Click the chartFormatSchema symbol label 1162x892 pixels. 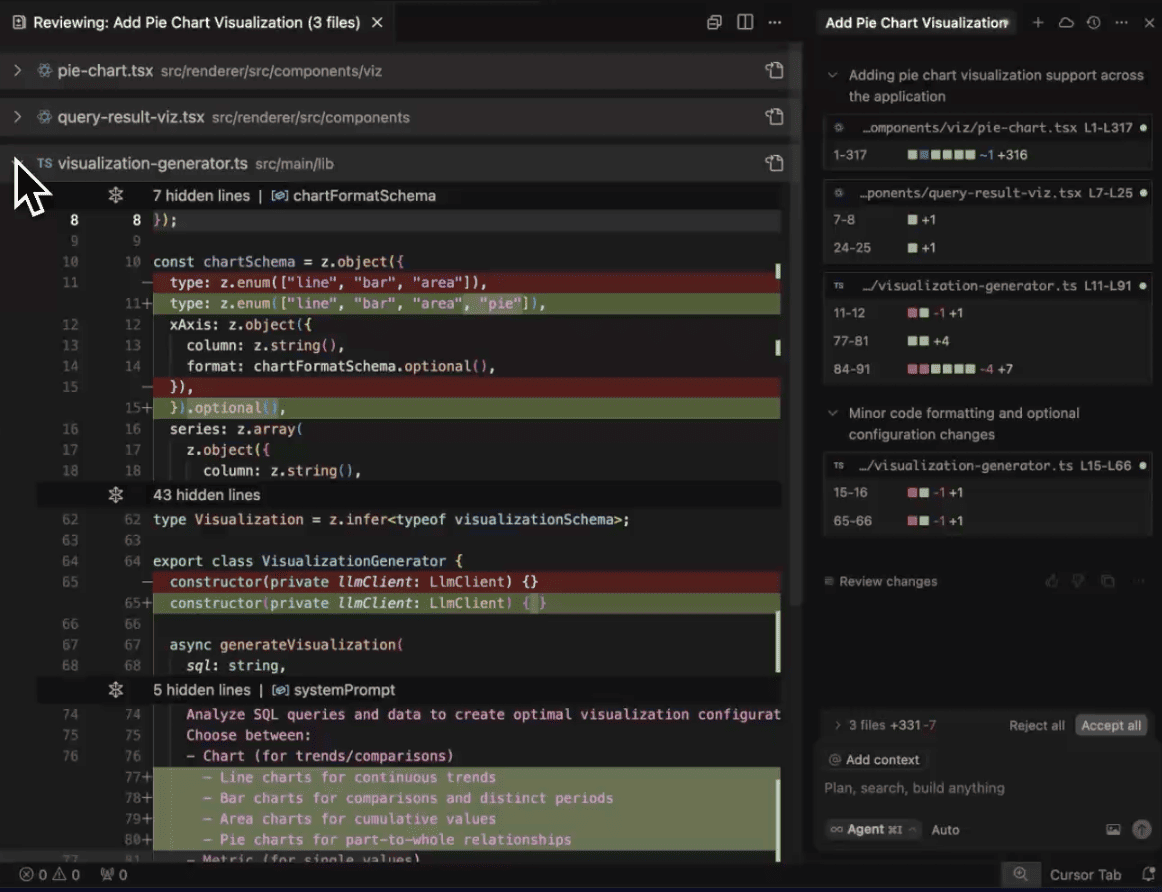click(364, 196)
